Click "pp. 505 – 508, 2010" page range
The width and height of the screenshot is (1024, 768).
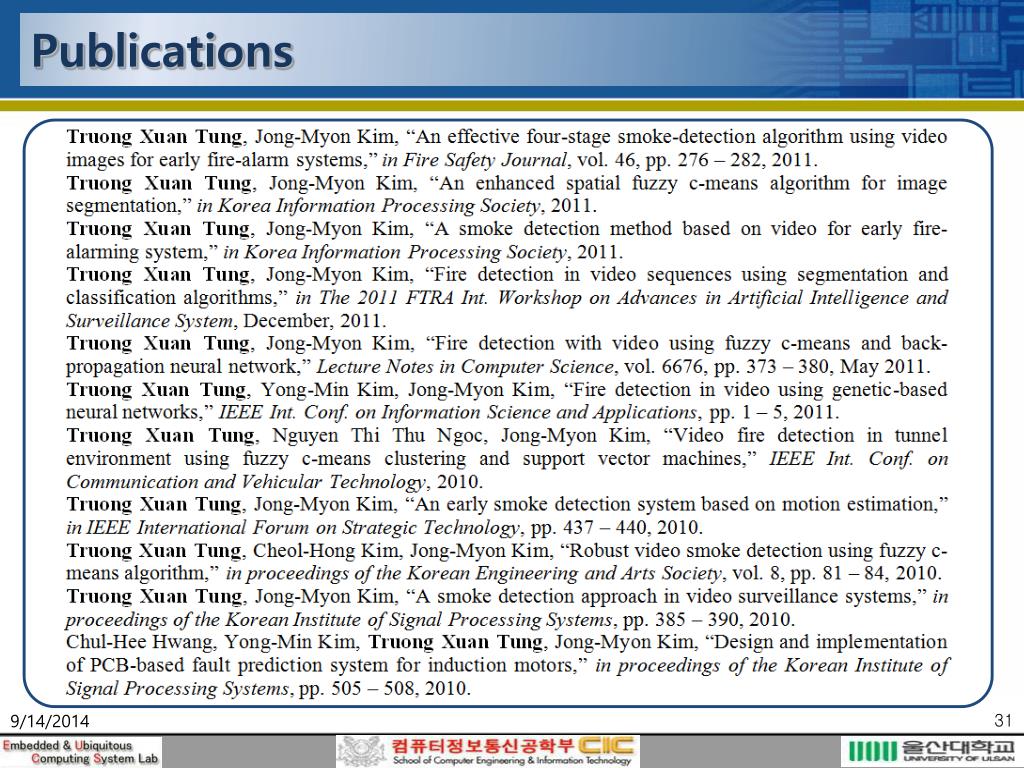(x=384, y=688)
